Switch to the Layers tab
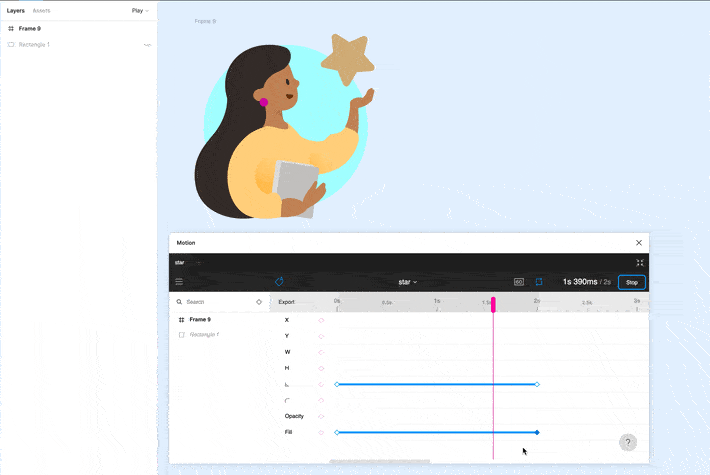 tap(16, 11)
